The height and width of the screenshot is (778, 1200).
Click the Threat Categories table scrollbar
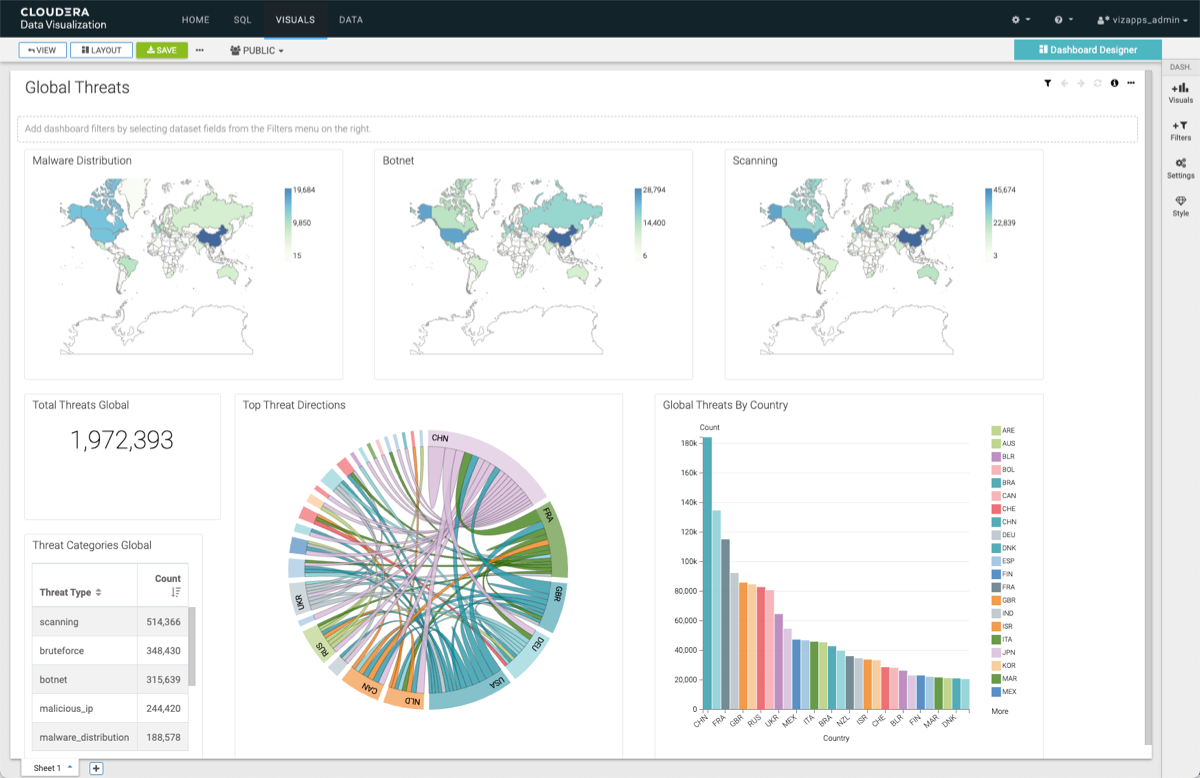click(x=192, y=645)
